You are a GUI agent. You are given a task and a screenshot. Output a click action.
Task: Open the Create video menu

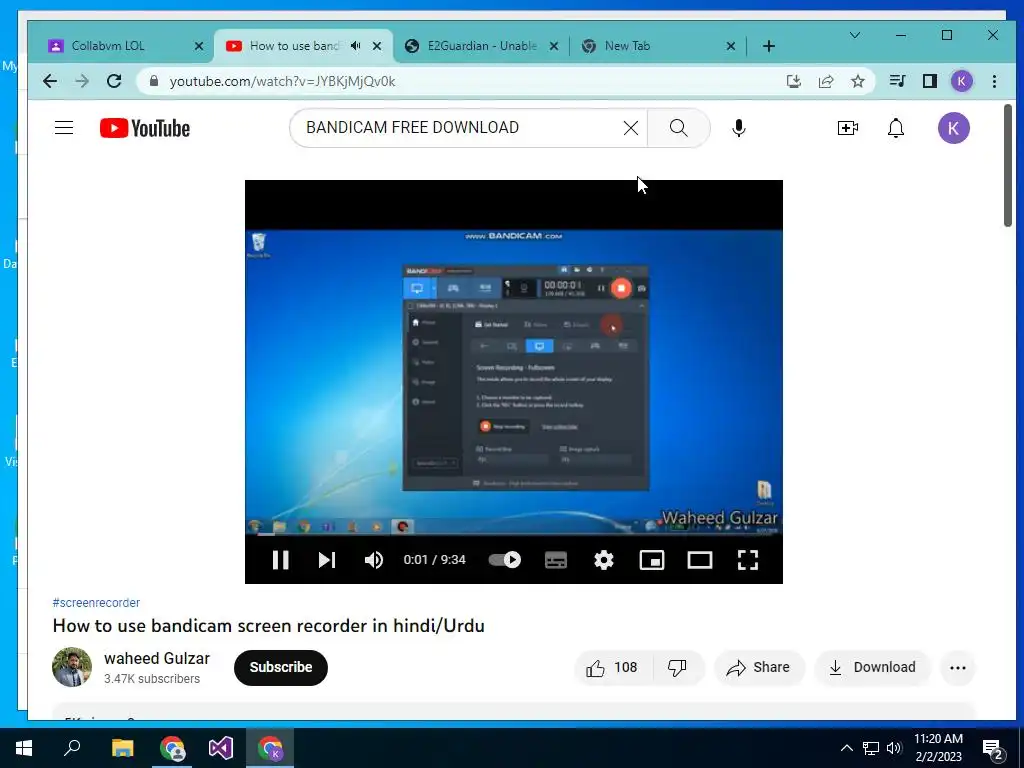(848, 128)
